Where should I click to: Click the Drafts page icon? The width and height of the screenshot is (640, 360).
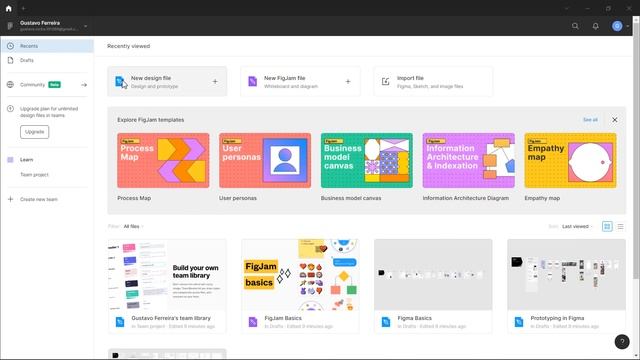[11, 60]
